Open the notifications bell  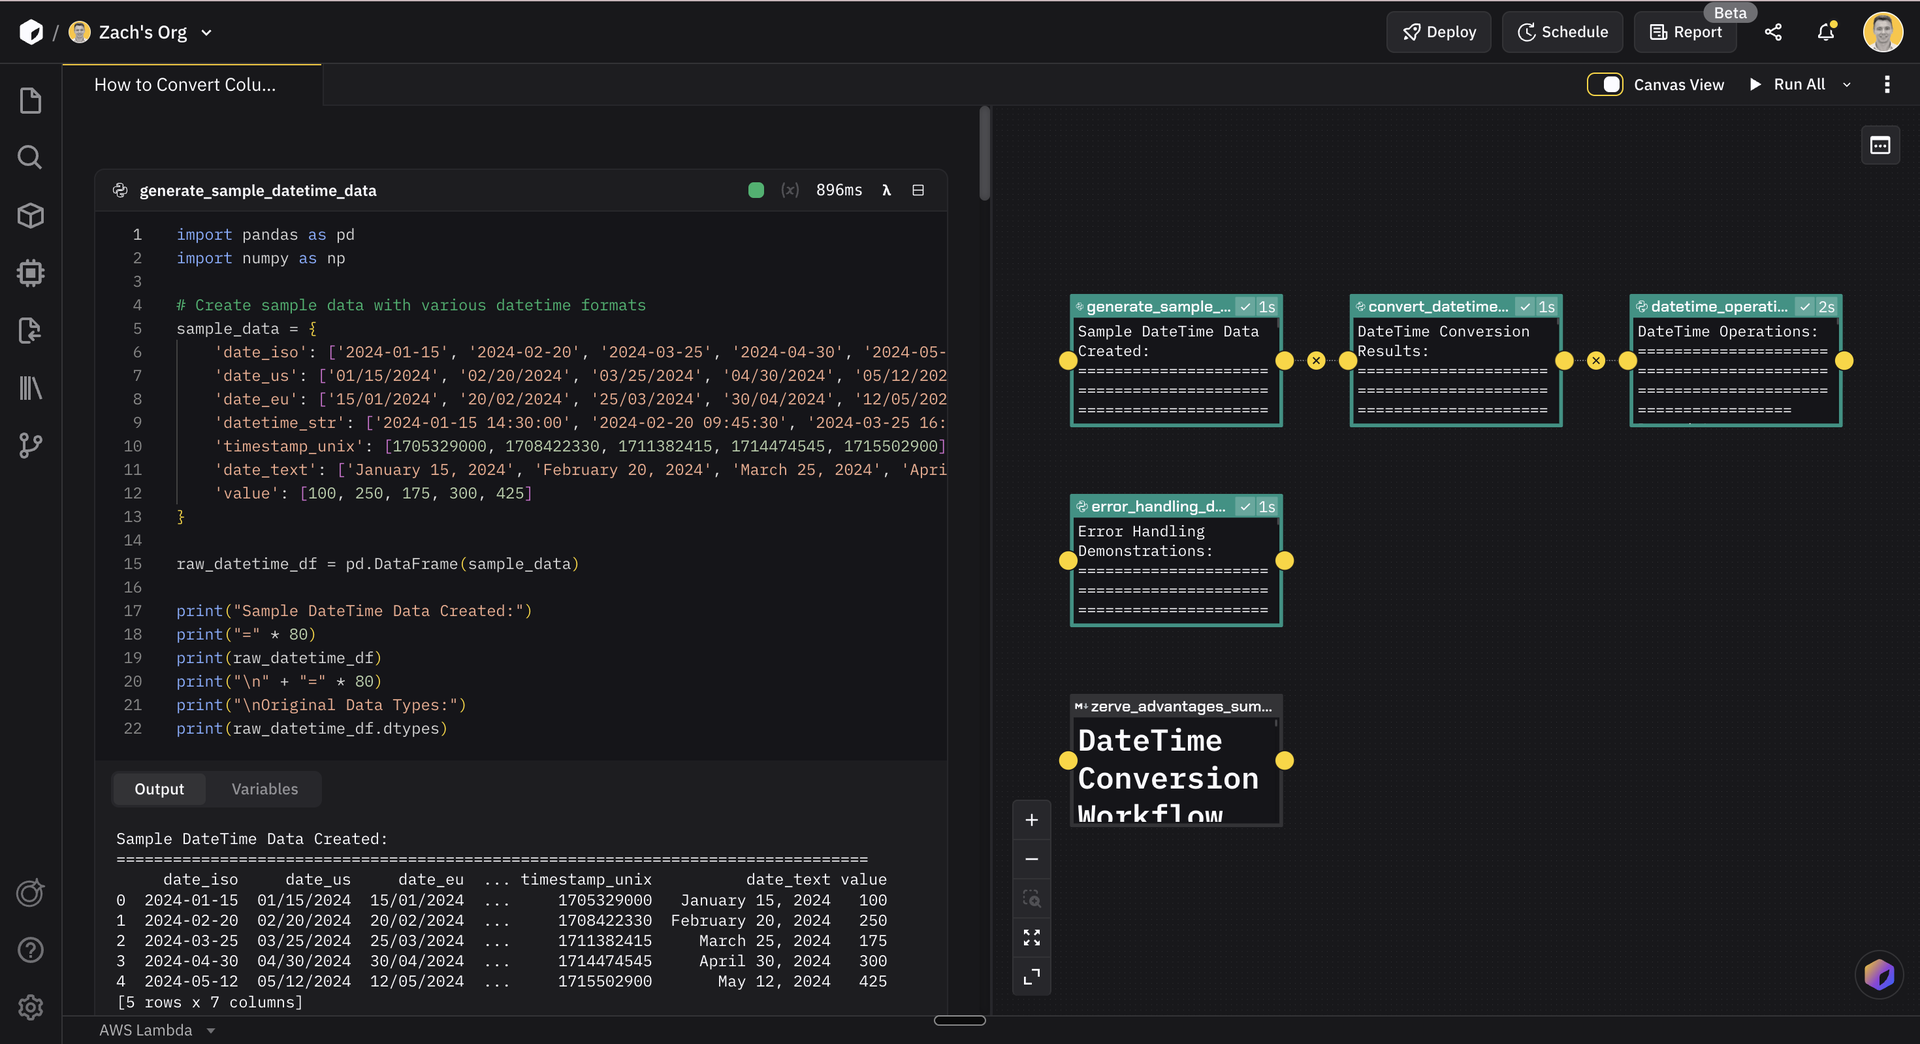click(x=1826, y=32)
